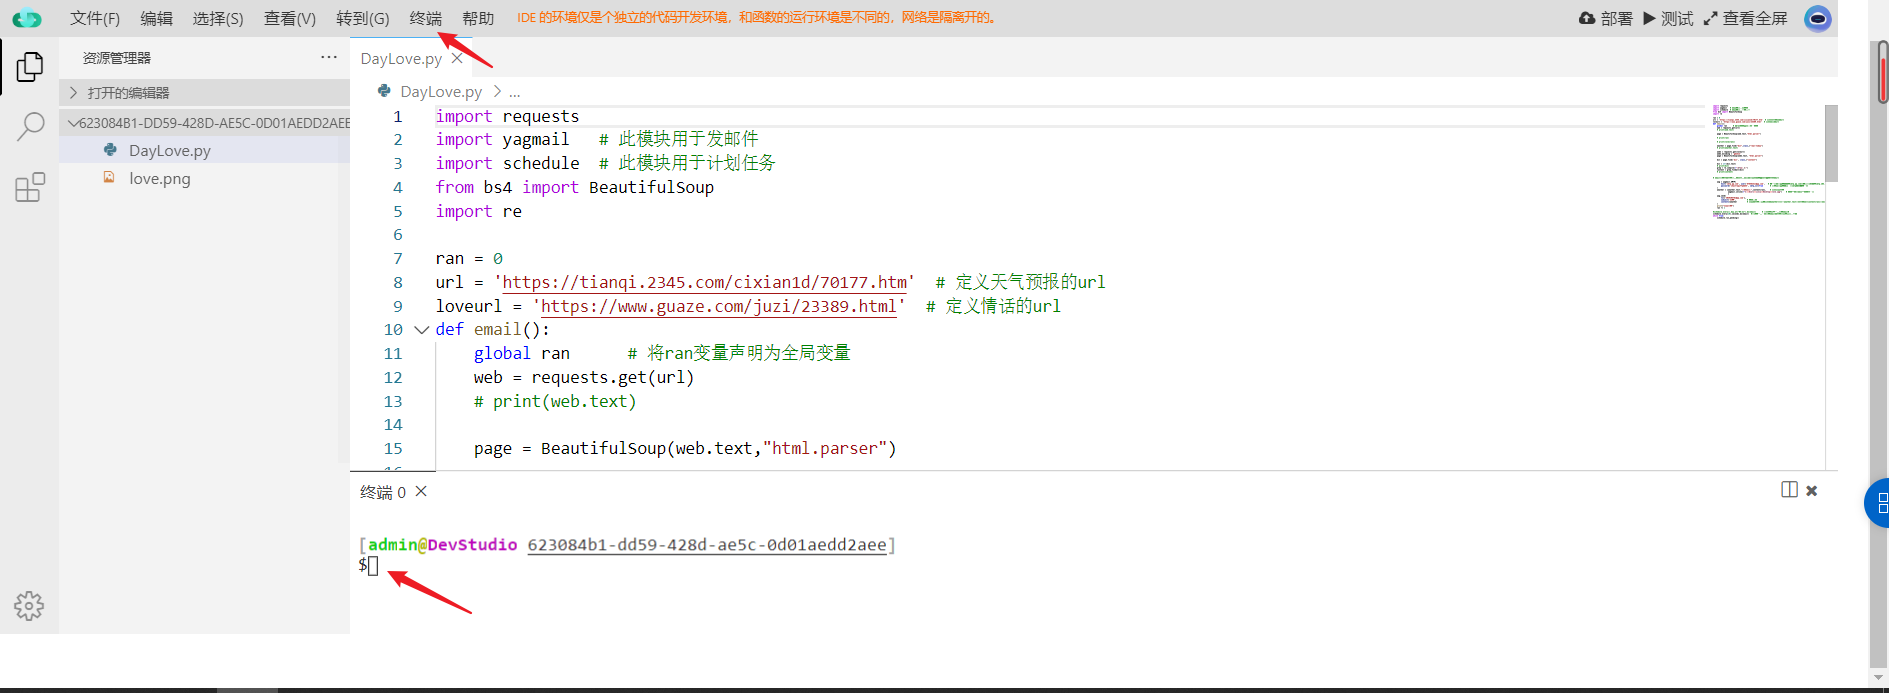Click the editor vertical scrollbar thumb
This screenshot has width=1889, height=693.
[1831, 143]
